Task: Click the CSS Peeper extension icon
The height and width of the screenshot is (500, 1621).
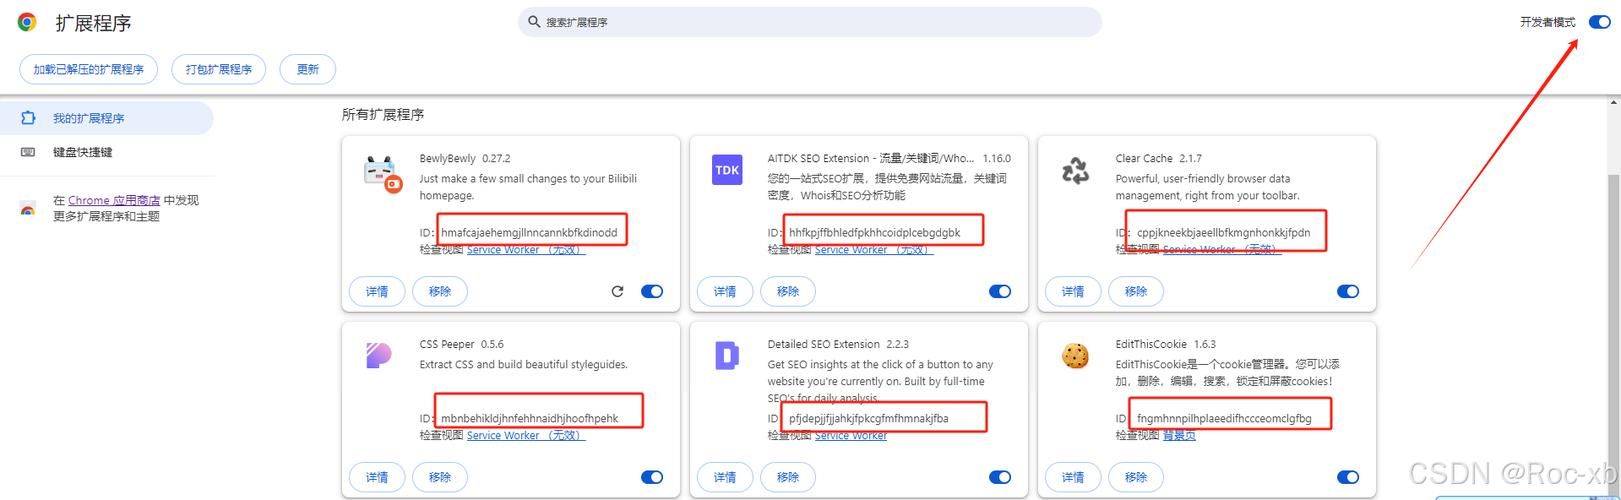Action: tap(378, 355)
